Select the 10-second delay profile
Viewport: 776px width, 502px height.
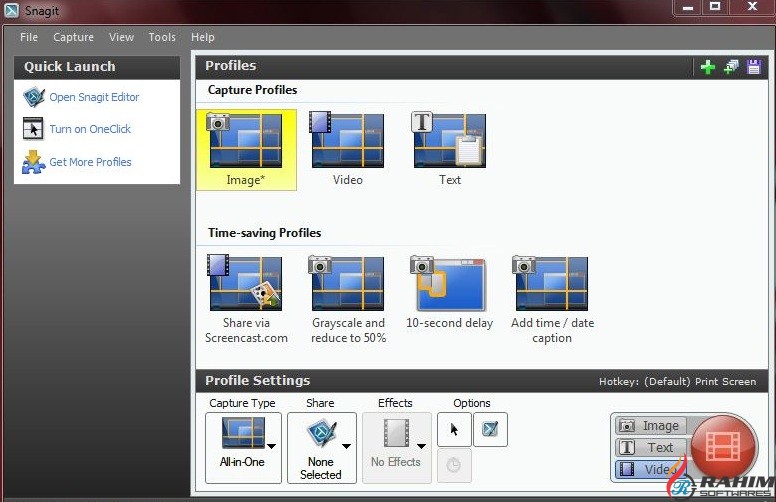pyautogui.click(x=449, y=292)
